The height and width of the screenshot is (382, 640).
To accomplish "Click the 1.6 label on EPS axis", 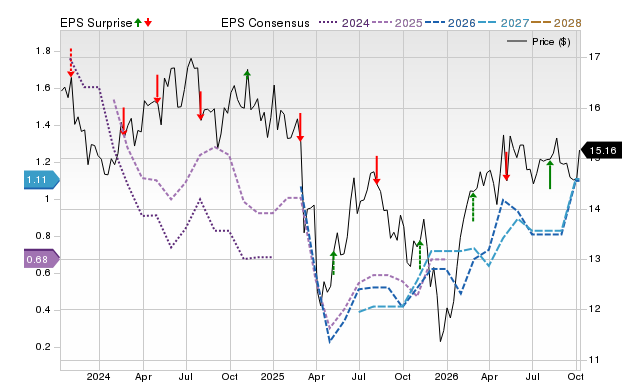I will pos(43,88).
